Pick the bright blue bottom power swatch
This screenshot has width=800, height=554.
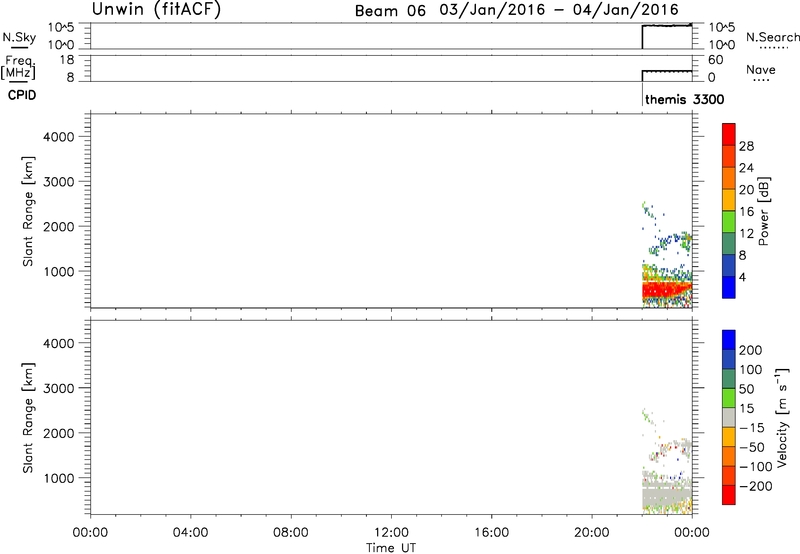pos(729,287)
